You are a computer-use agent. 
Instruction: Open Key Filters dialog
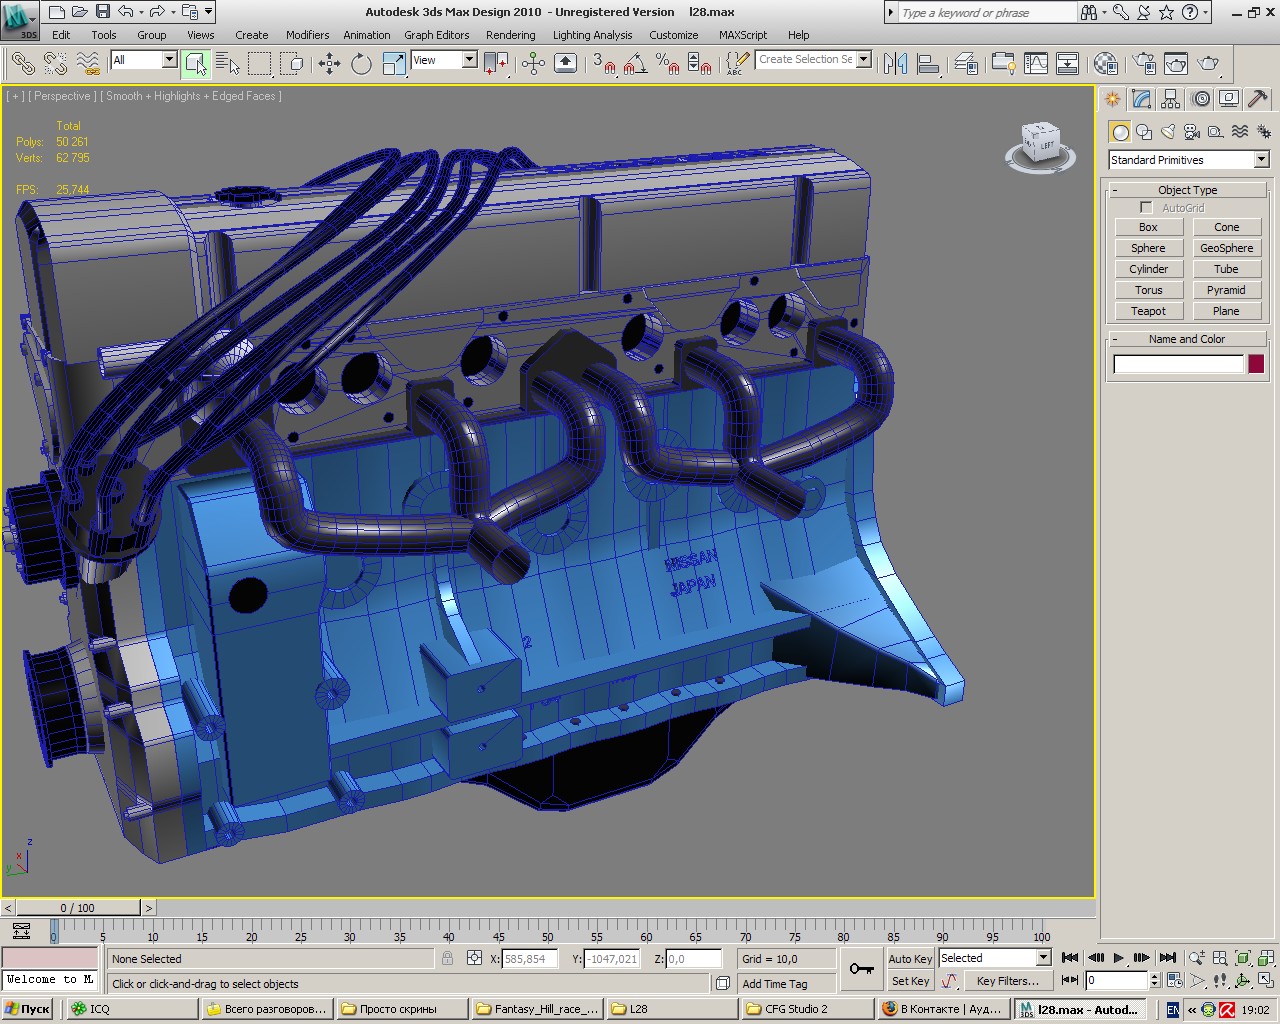pyautogui.click(x=1007, y=981)
